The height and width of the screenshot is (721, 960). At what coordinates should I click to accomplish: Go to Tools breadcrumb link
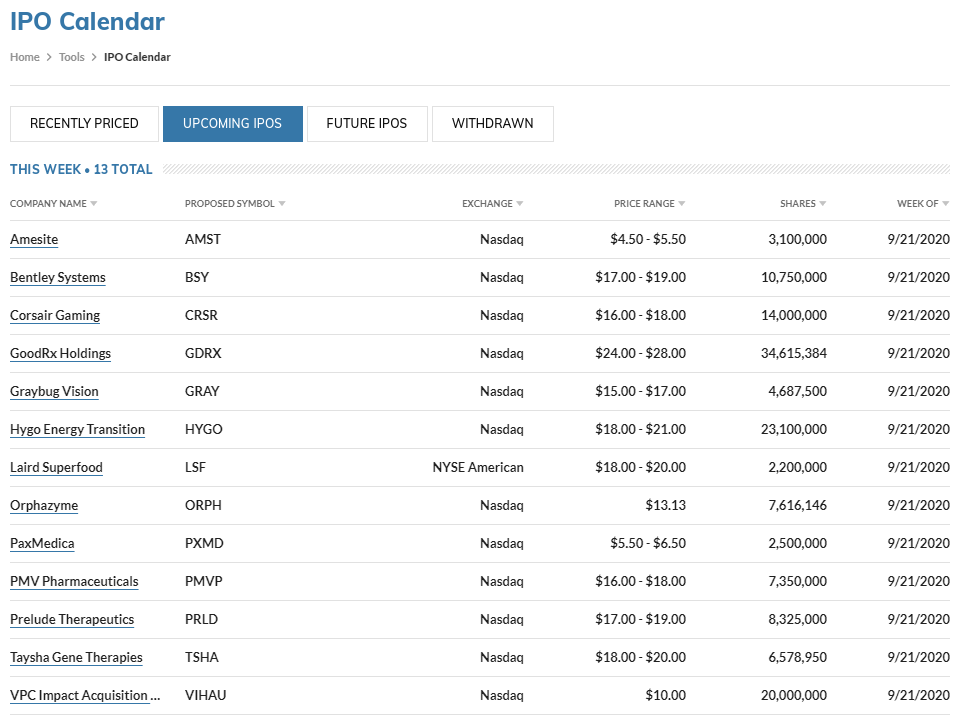pyautogui.click(x=72, y=57)
